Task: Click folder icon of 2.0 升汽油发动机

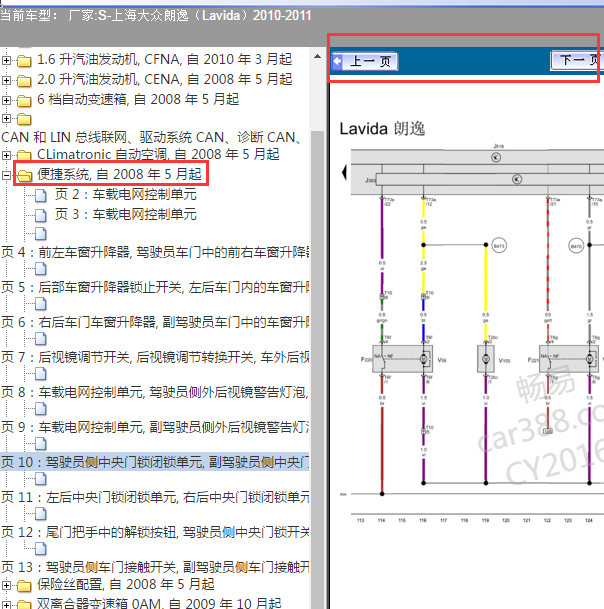Action: pos(24,80)
